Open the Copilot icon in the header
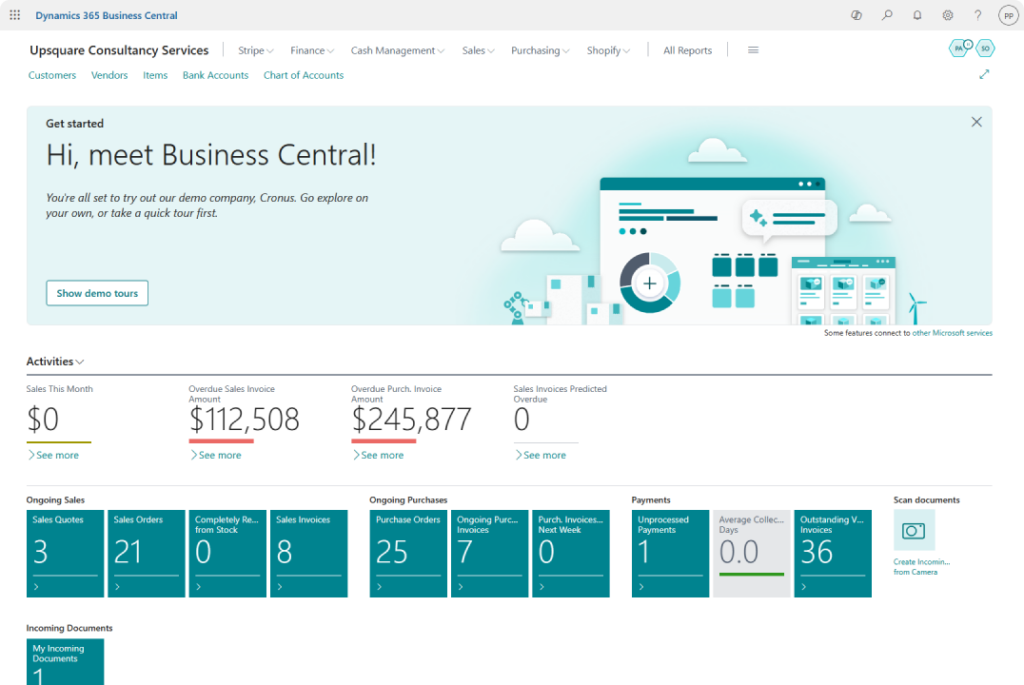 tap(855, 15)
